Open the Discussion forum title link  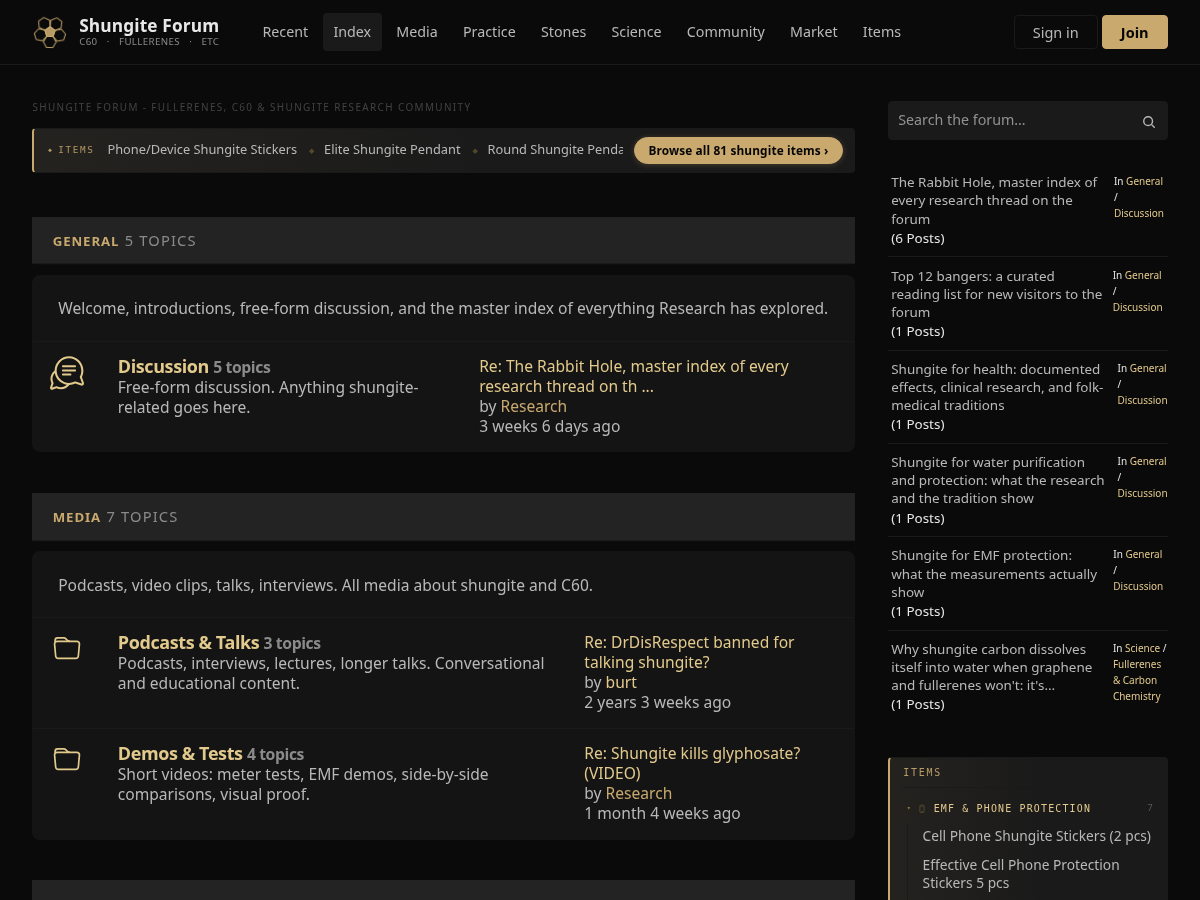[x=163, y=367]
